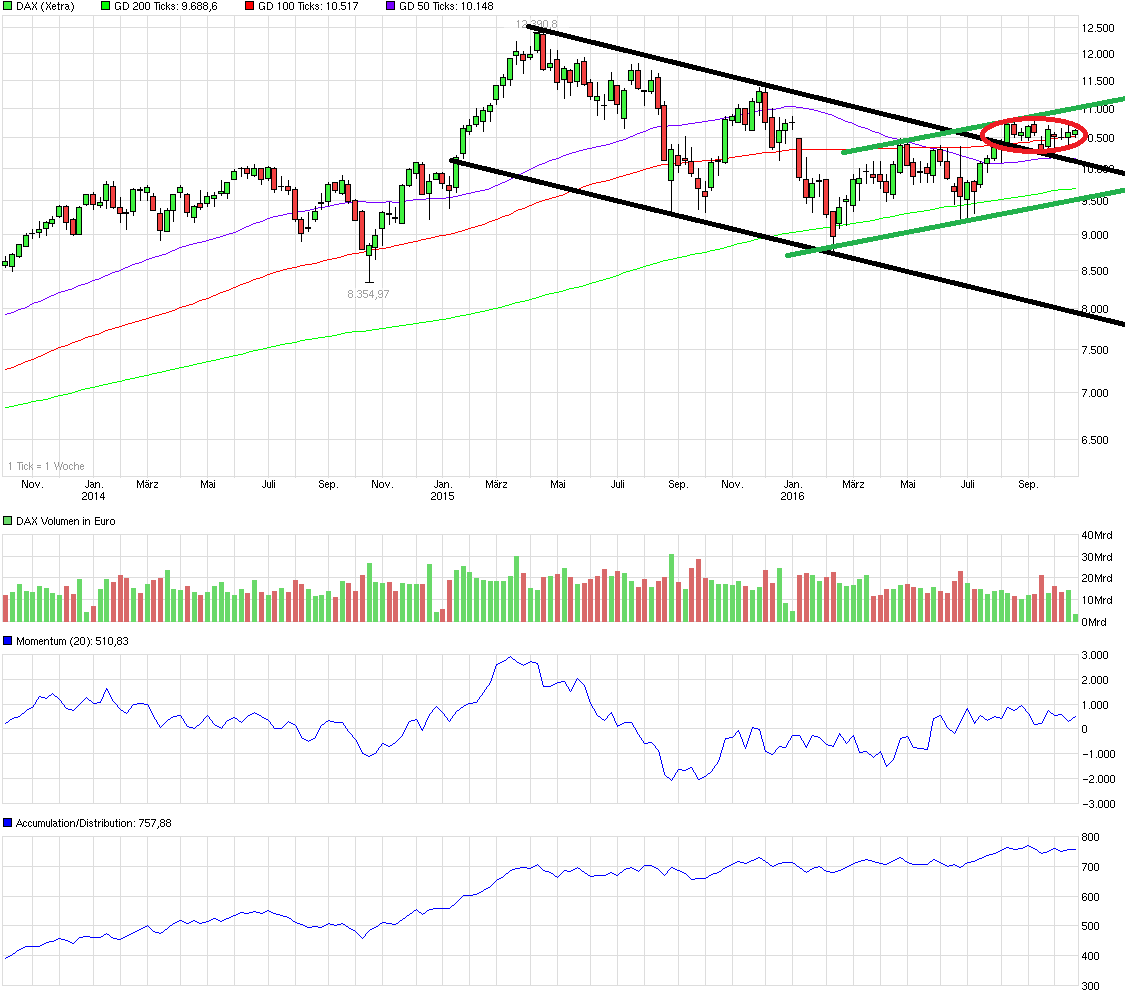Click the chart low label 8.354,97
Viewport: 1125px width, 997px height.
pyautogui.click(x=368, y=294)
